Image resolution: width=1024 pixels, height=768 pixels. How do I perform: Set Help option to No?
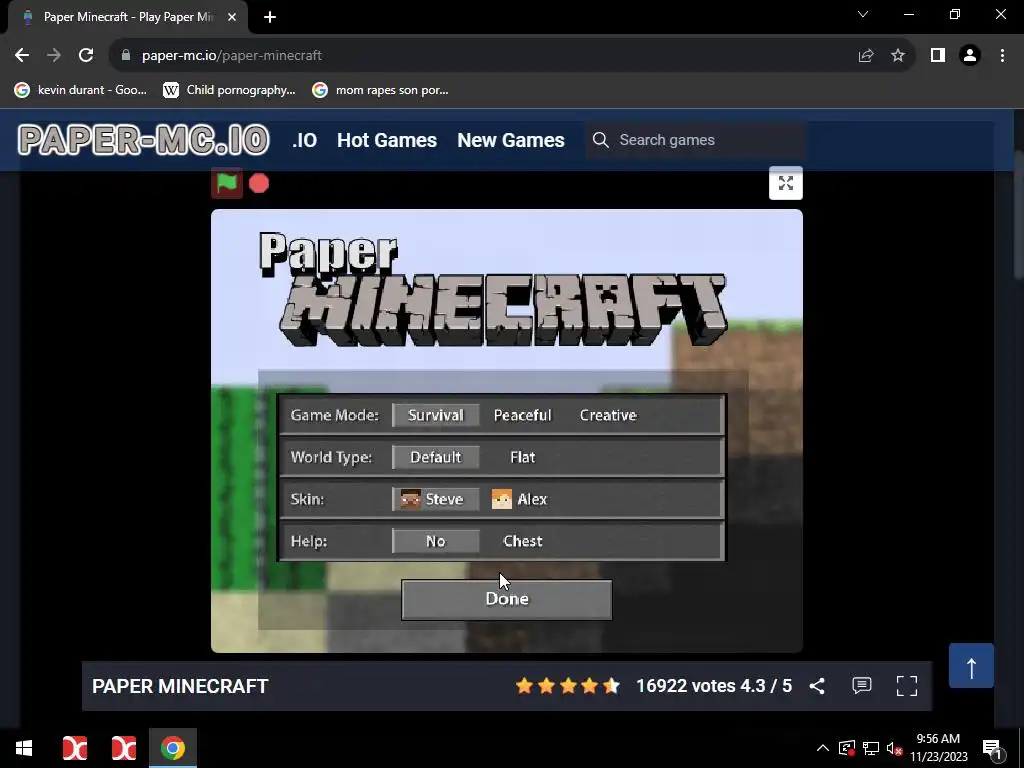436,541
